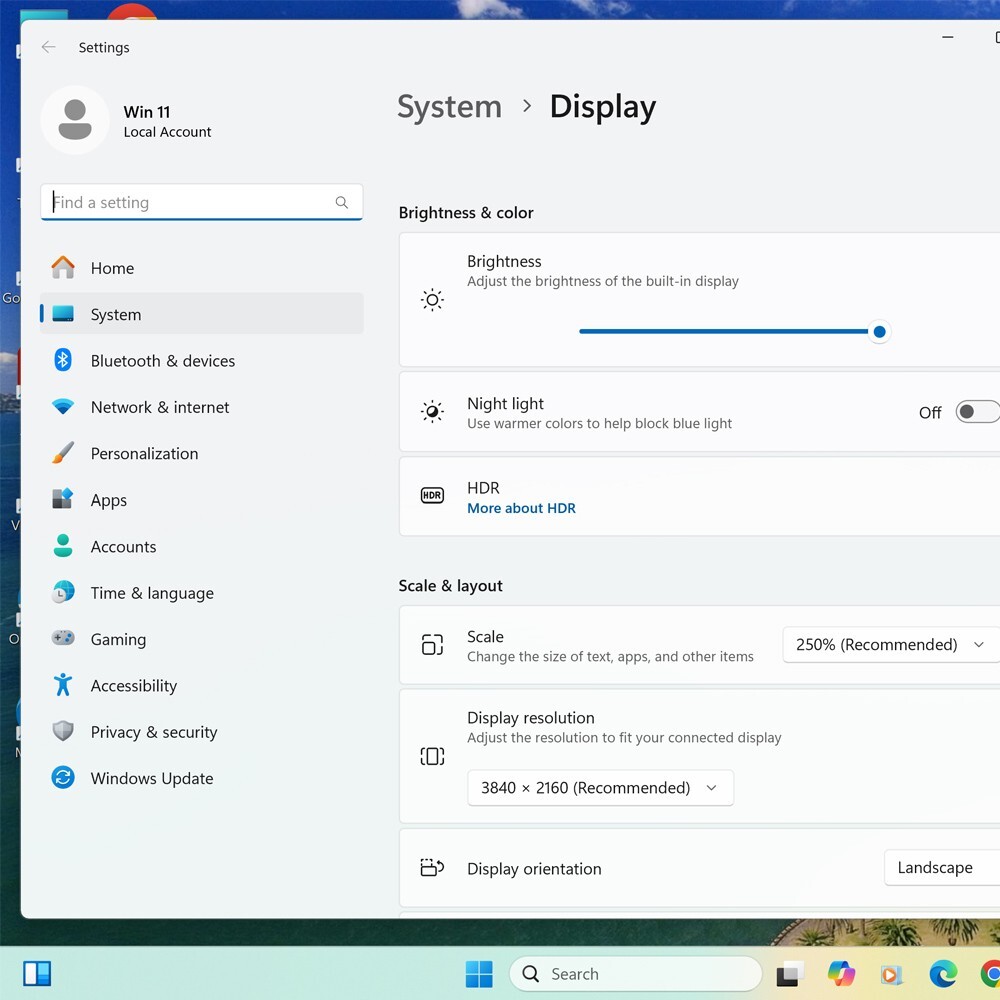The height and width of the screenshot is (1000, 1000).
Task: Click the Gaming controller icon
Action: 62,638
